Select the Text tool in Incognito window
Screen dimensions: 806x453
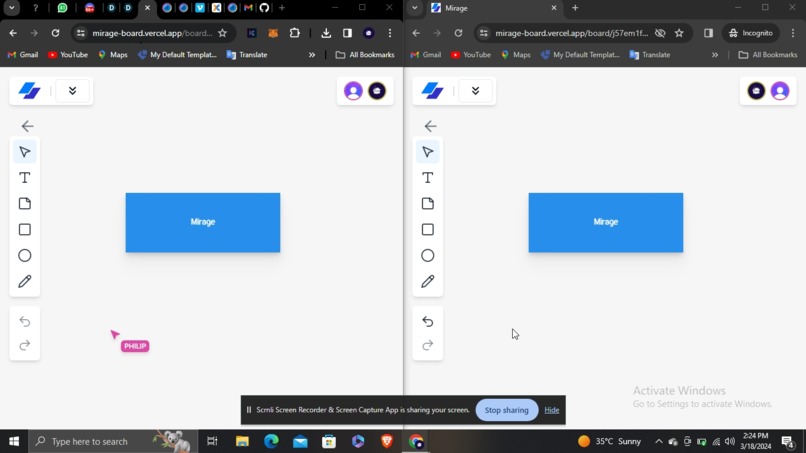pos(428,178)
